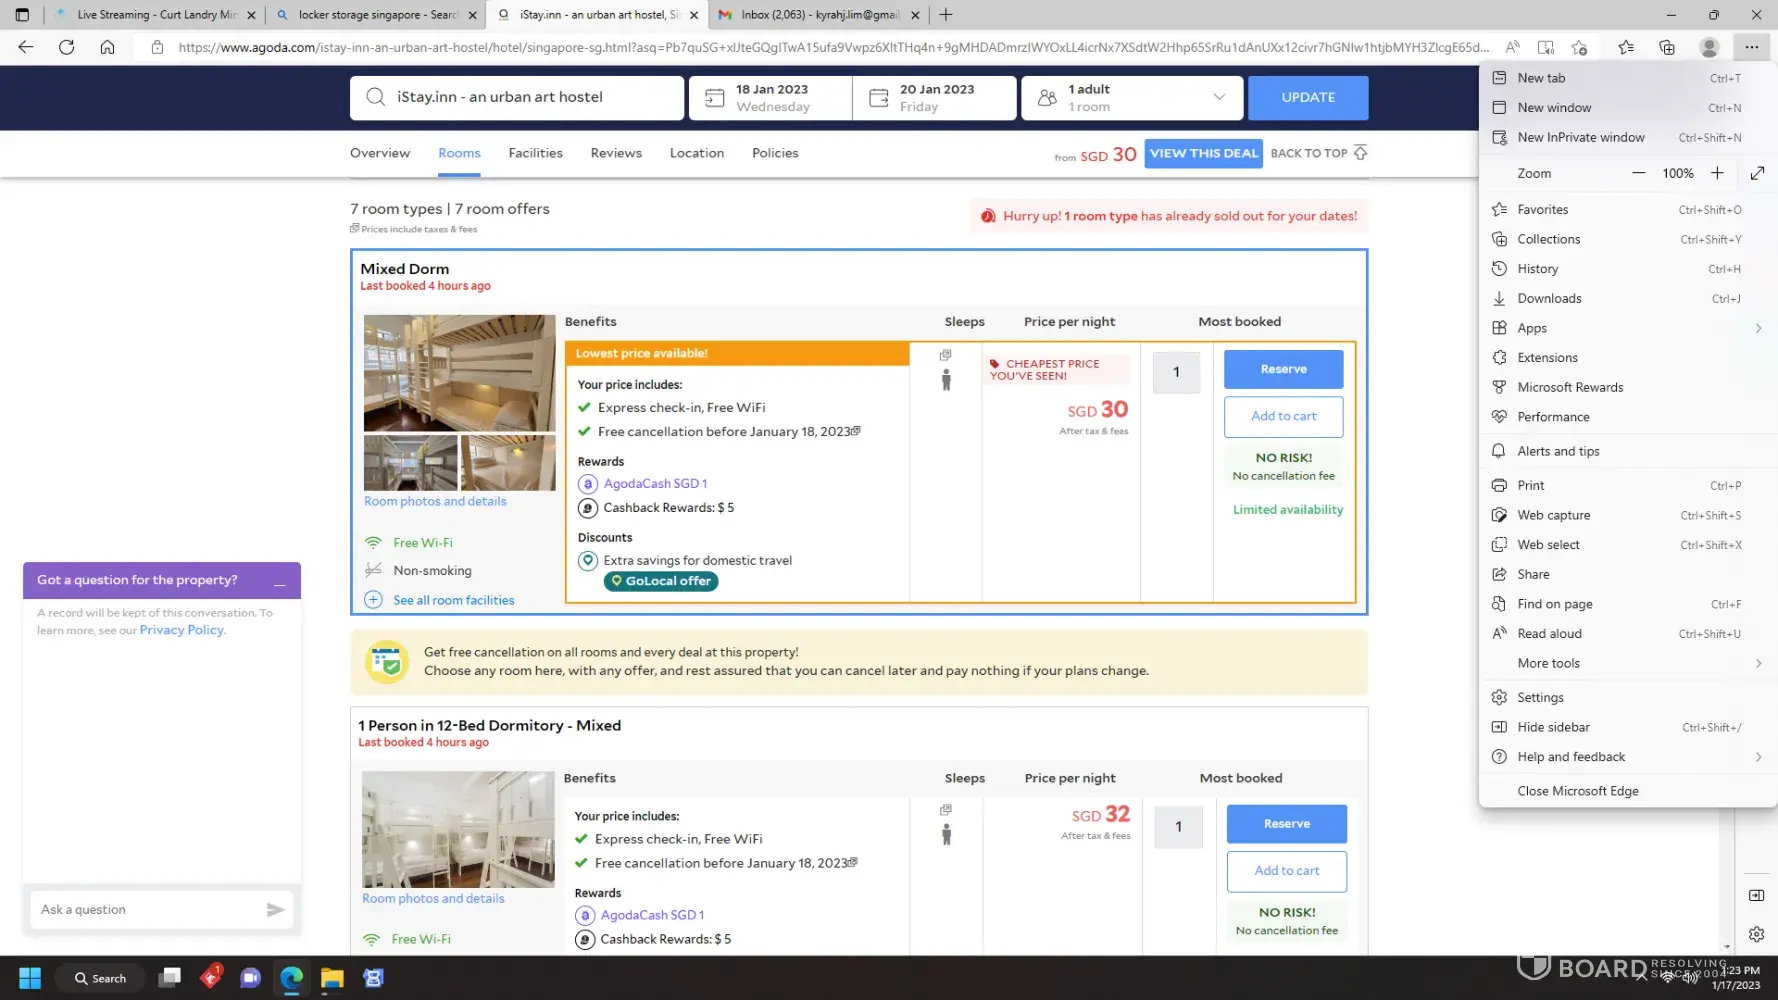Send the chat question with the arrow icon

point(275,910)
